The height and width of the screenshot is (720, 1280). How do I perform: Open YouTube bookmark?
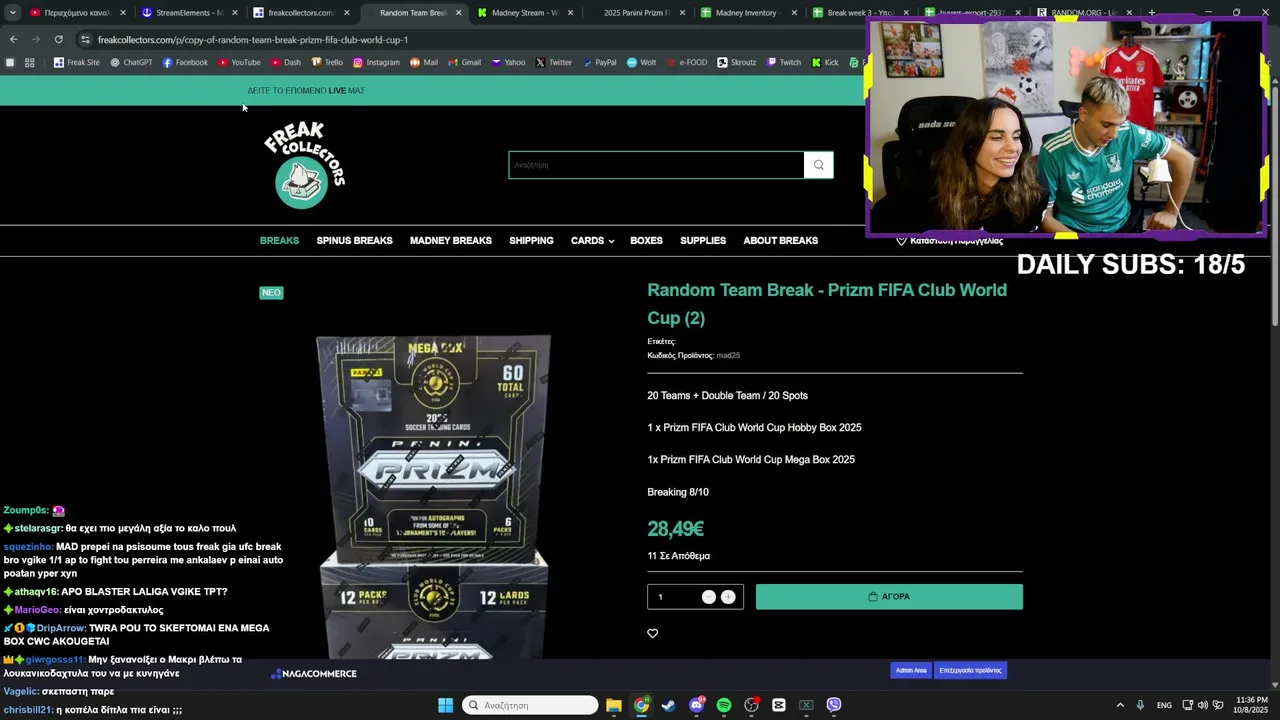(x=239, y=62)
